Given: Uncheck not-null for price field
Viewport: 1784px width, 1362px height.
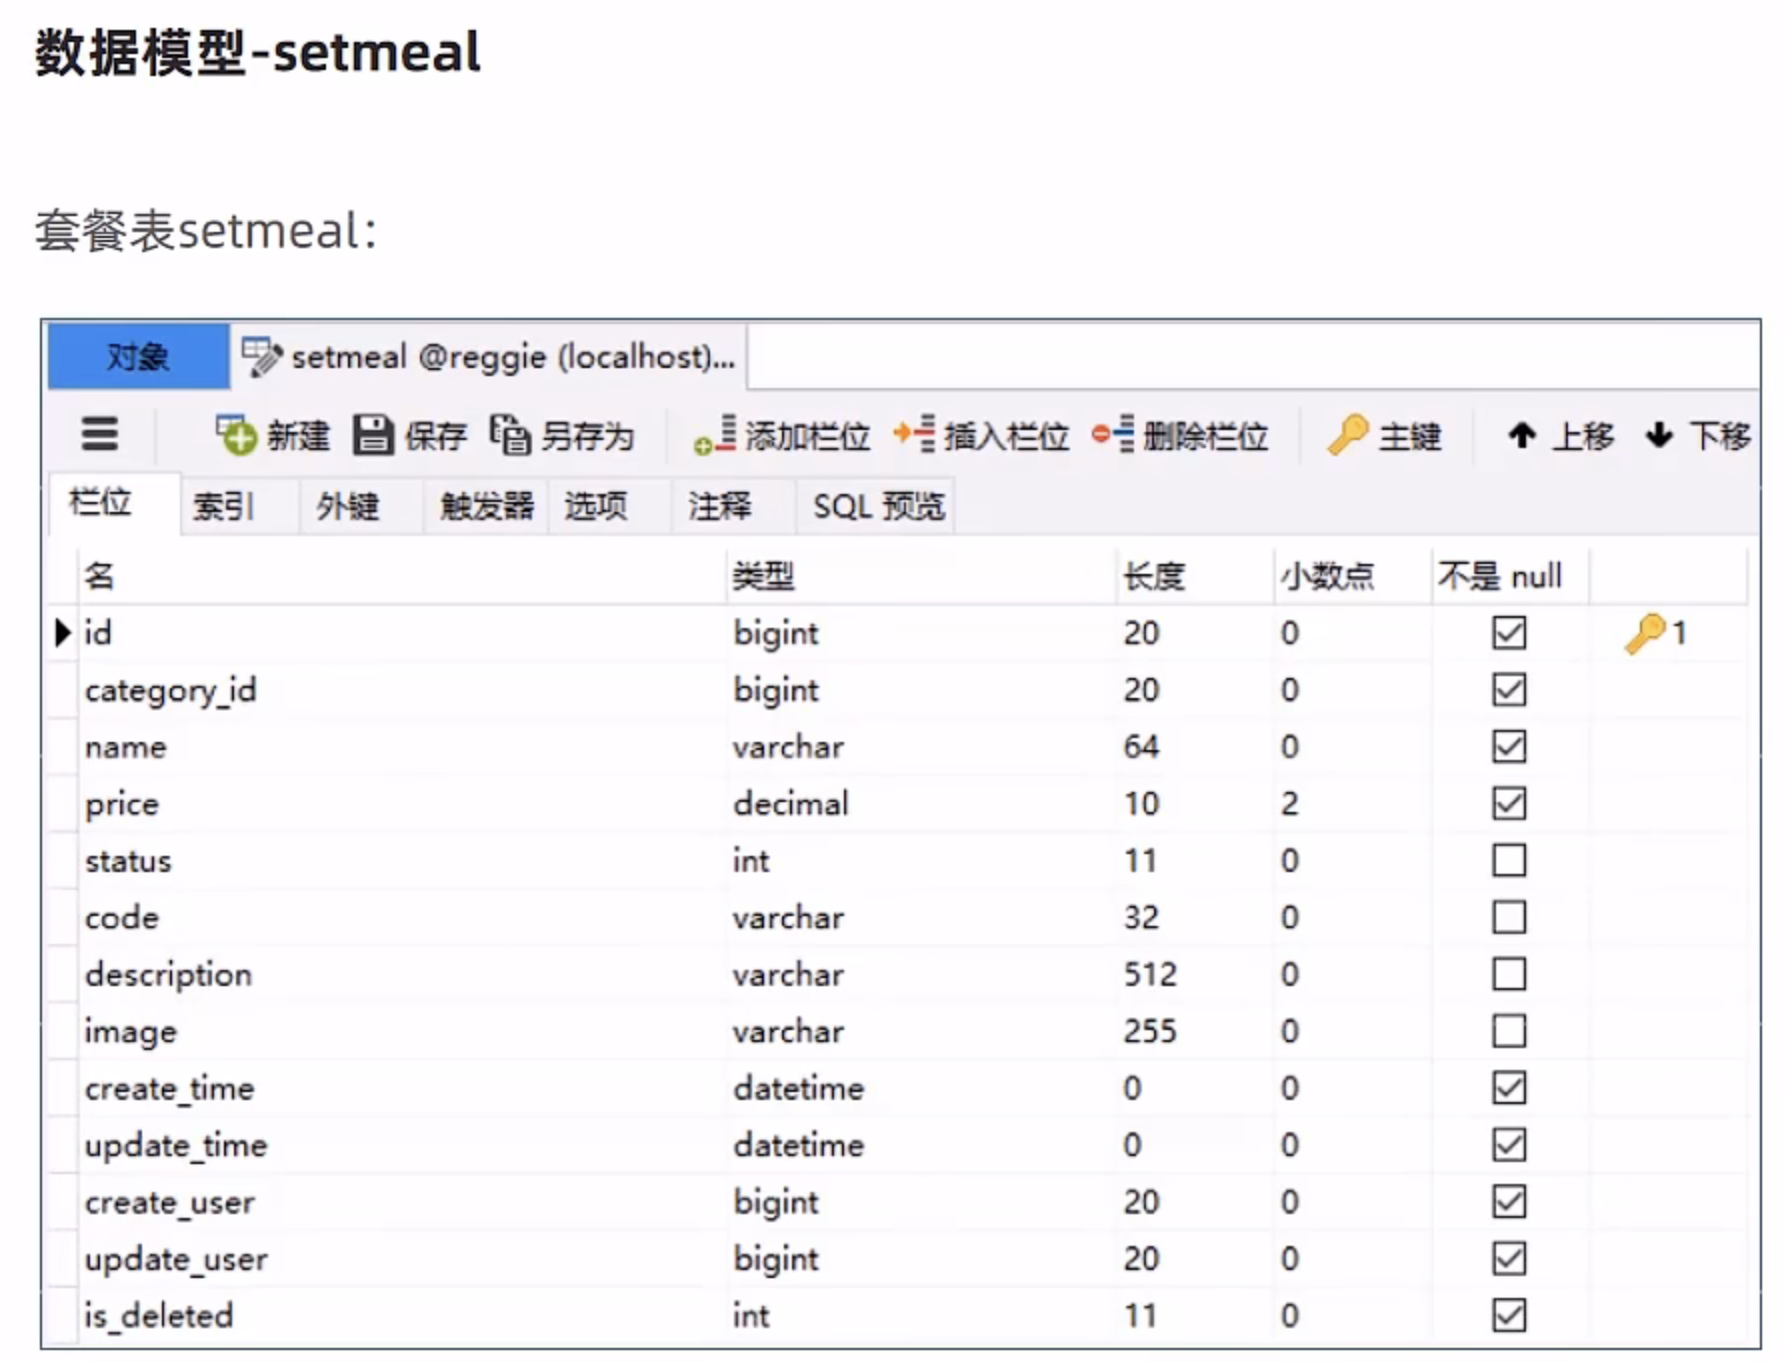Looking at the screenshot, I should click(x=1509, y=804).
